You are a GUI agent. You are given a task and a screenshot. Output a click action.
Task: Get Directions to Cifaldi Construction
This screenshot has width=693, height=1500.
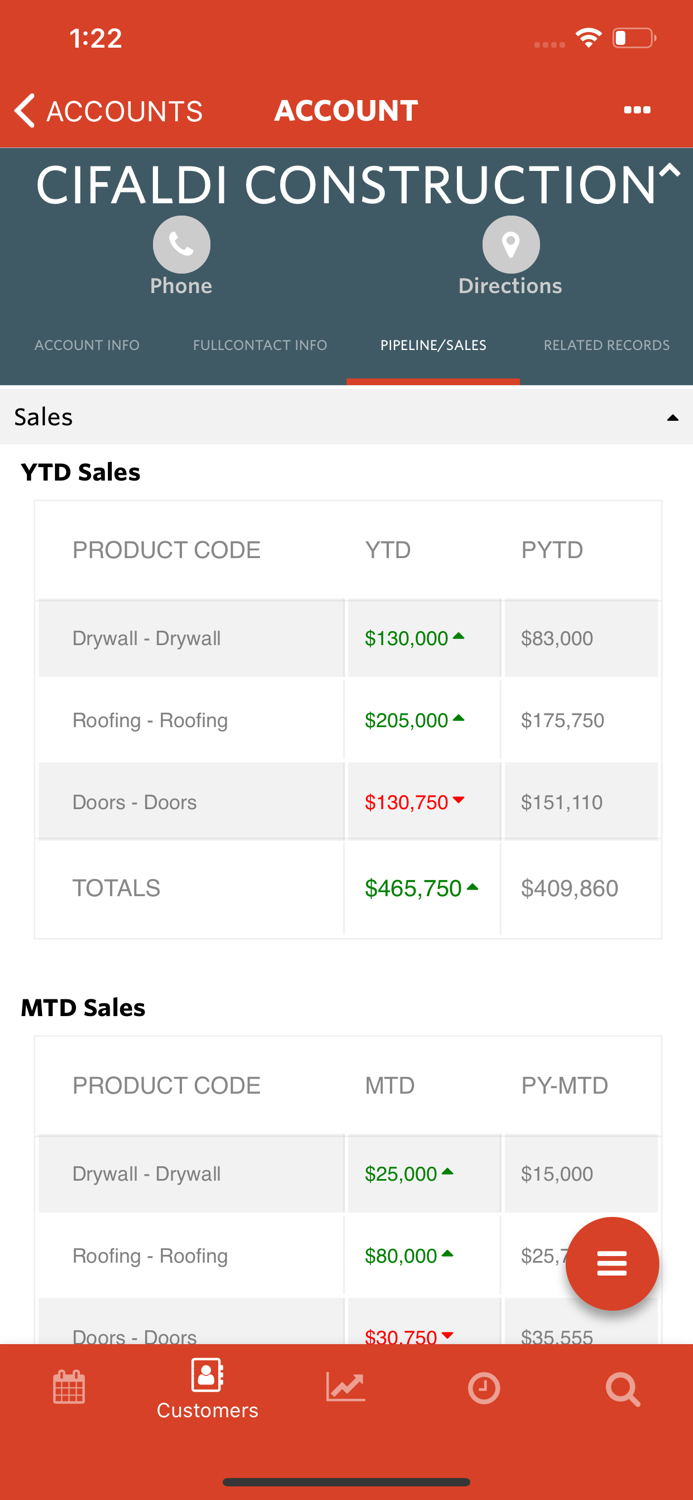[x=510, y=244]
